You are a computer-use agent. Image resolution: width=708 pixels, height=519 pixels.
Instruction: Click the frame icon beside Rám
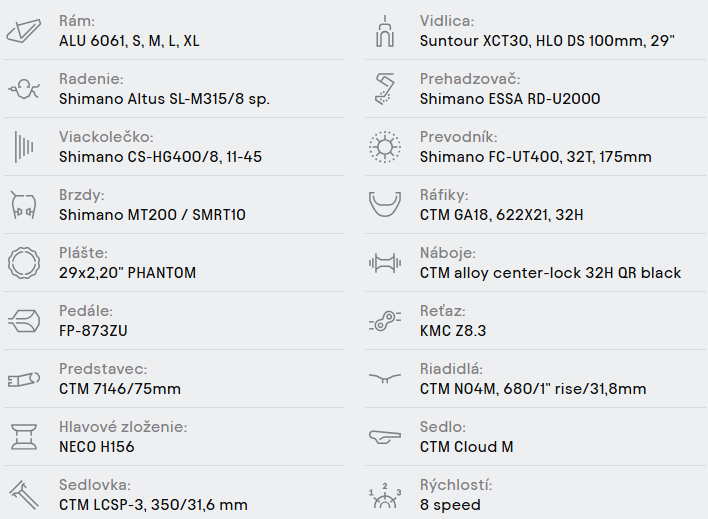25,31
